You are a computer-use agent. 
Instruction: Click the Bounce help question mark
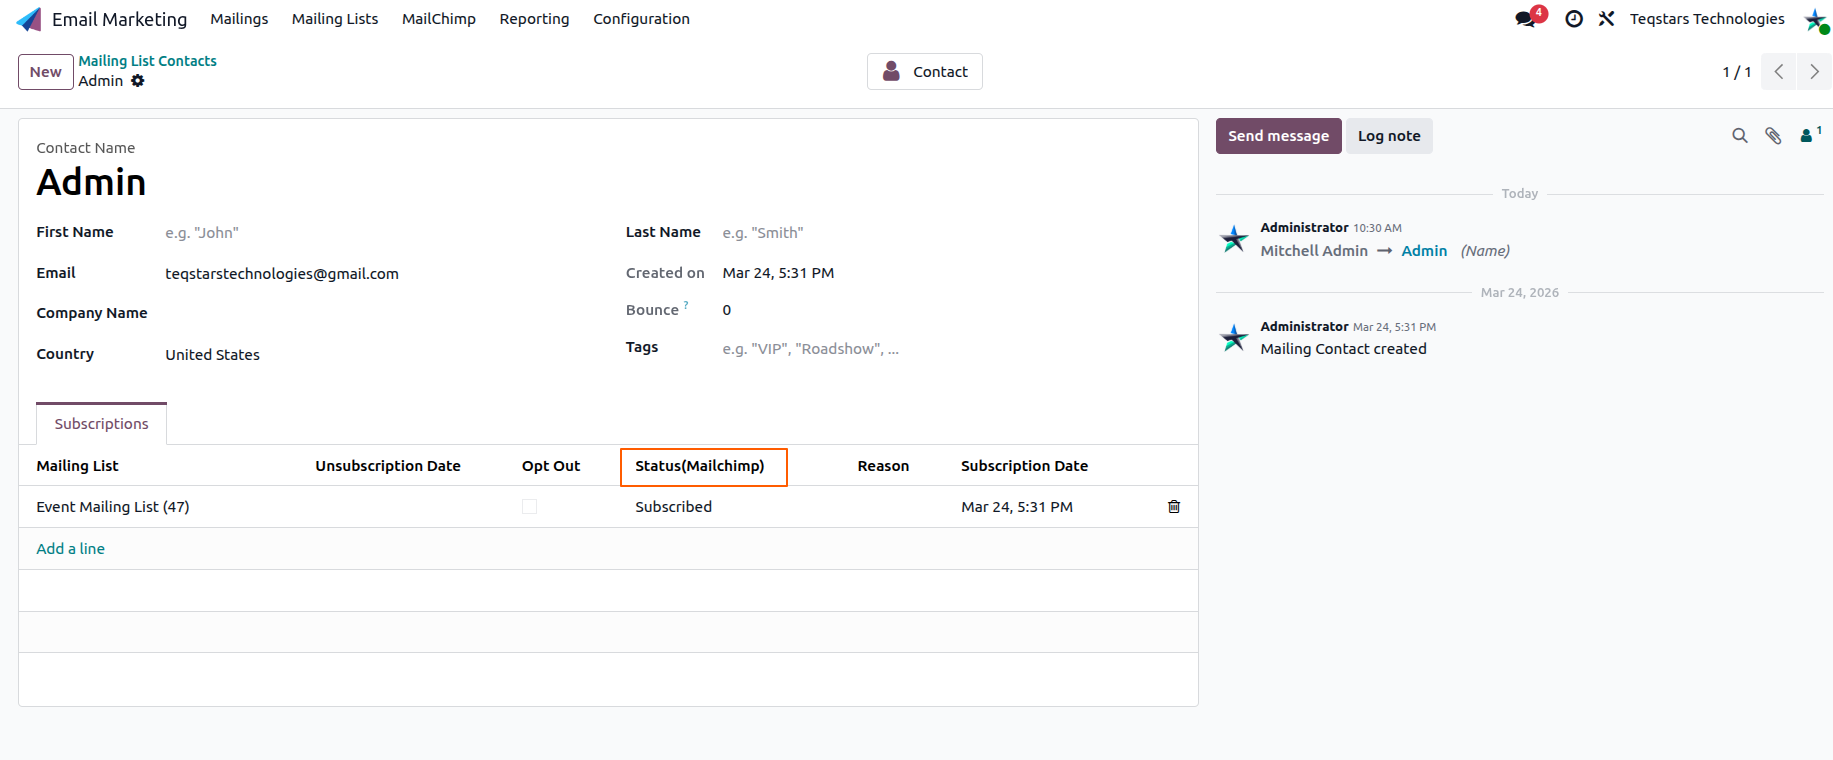tap(686, 305)
